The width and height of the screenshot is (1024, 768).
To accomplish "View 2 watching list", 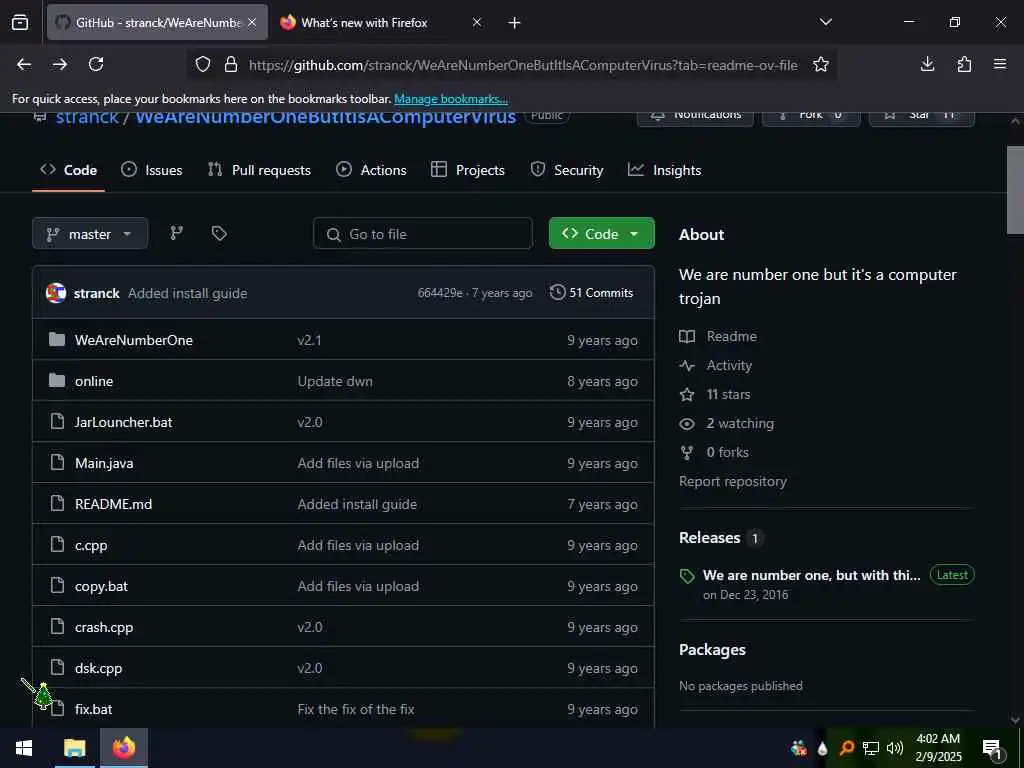I will point(727,423).
